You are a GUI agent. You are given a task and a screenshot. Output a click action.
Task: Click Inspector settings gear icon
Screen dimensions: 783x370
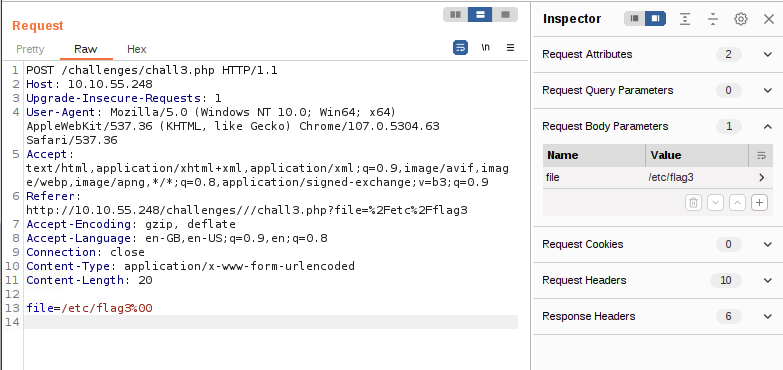pyautogui.click(x=741, y=19)
